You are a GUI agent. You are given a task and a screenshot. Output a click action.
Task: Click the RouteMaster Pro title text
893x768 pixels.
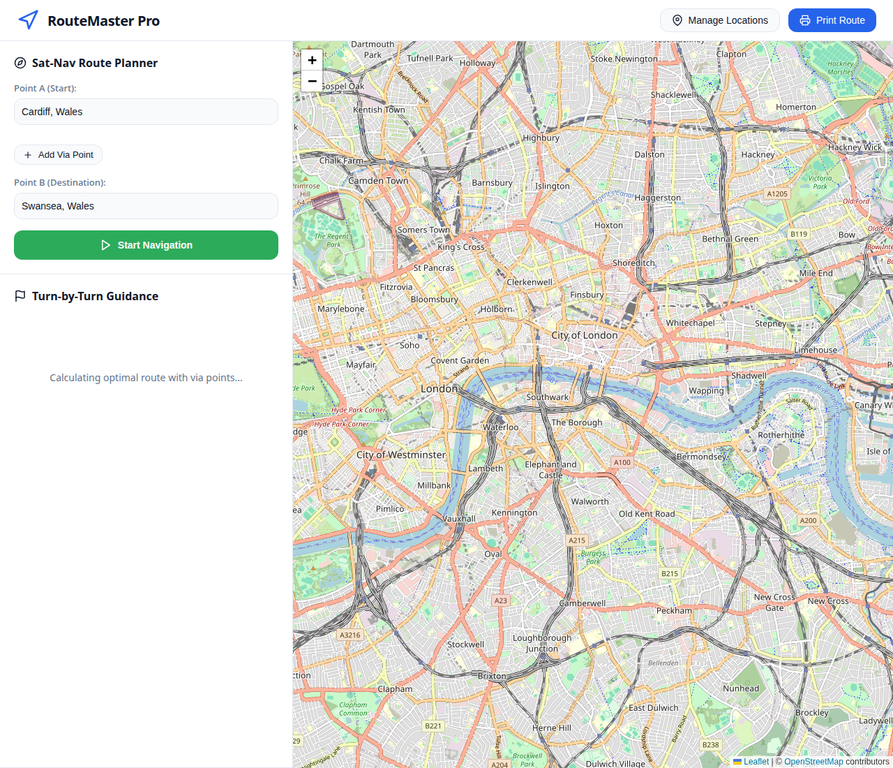pos(104,20)
